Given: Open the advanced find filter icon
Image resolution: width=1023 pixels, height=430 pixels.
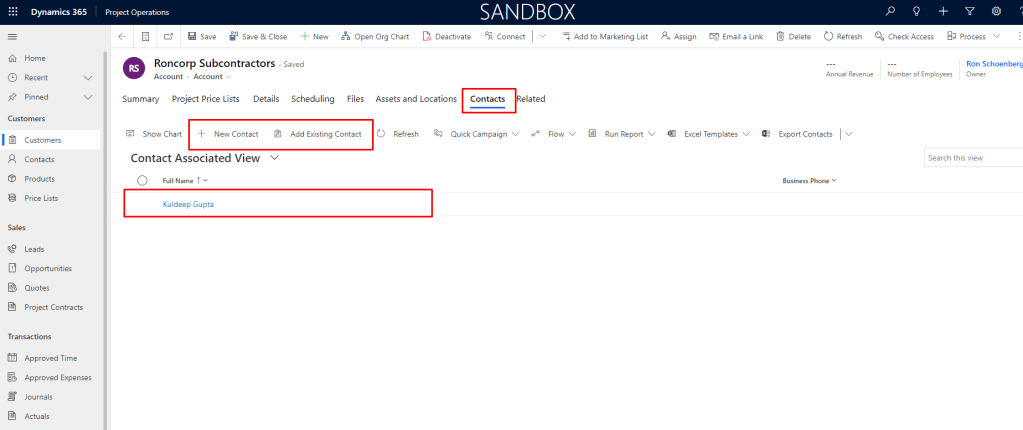Looking at the screenshot, I should point(969,12).
